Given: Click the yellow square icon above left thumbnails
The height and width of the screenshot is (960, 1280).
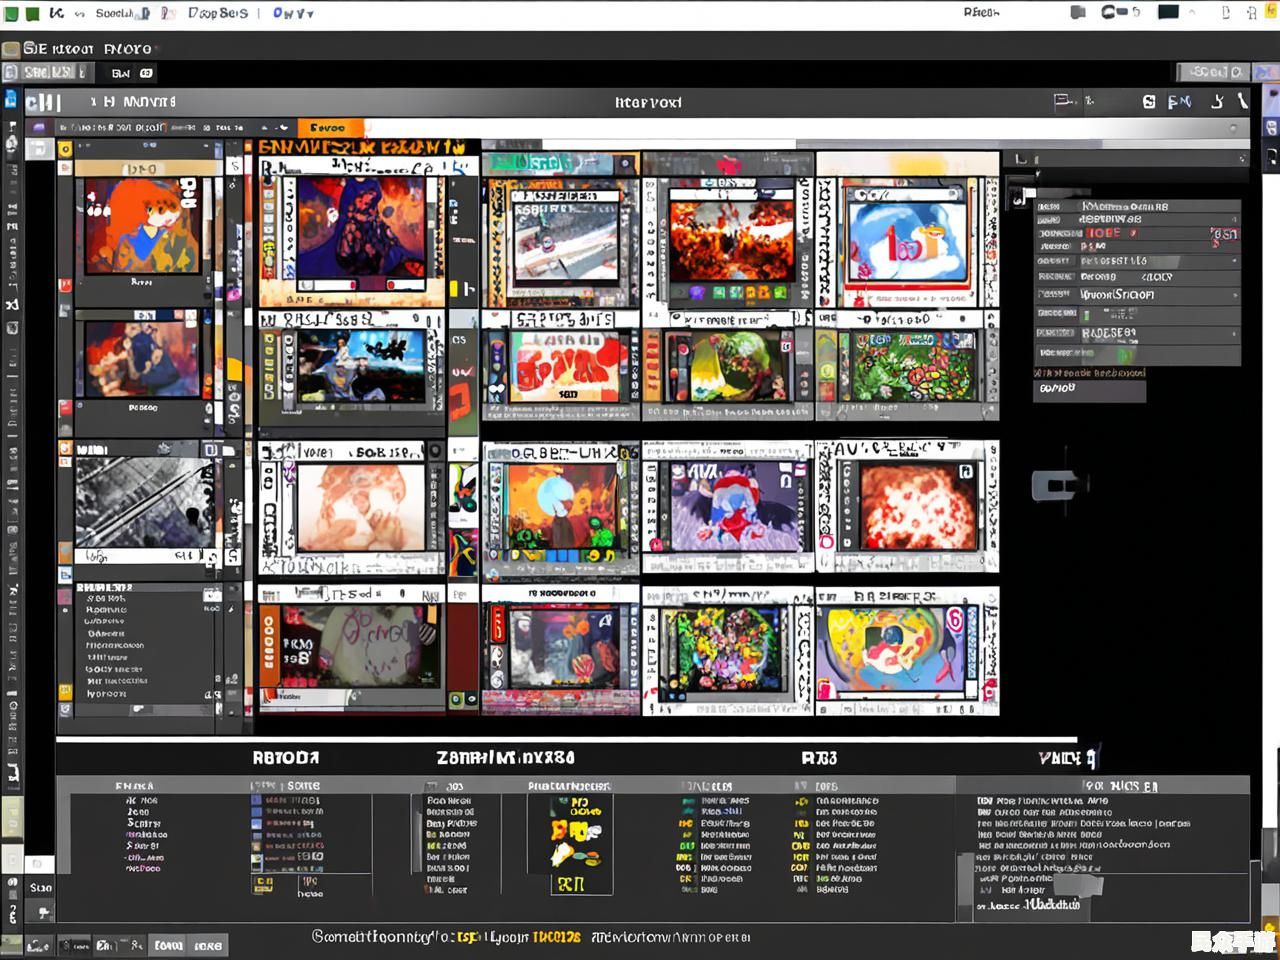Looking at the screenshot, I should pos(66,149).
